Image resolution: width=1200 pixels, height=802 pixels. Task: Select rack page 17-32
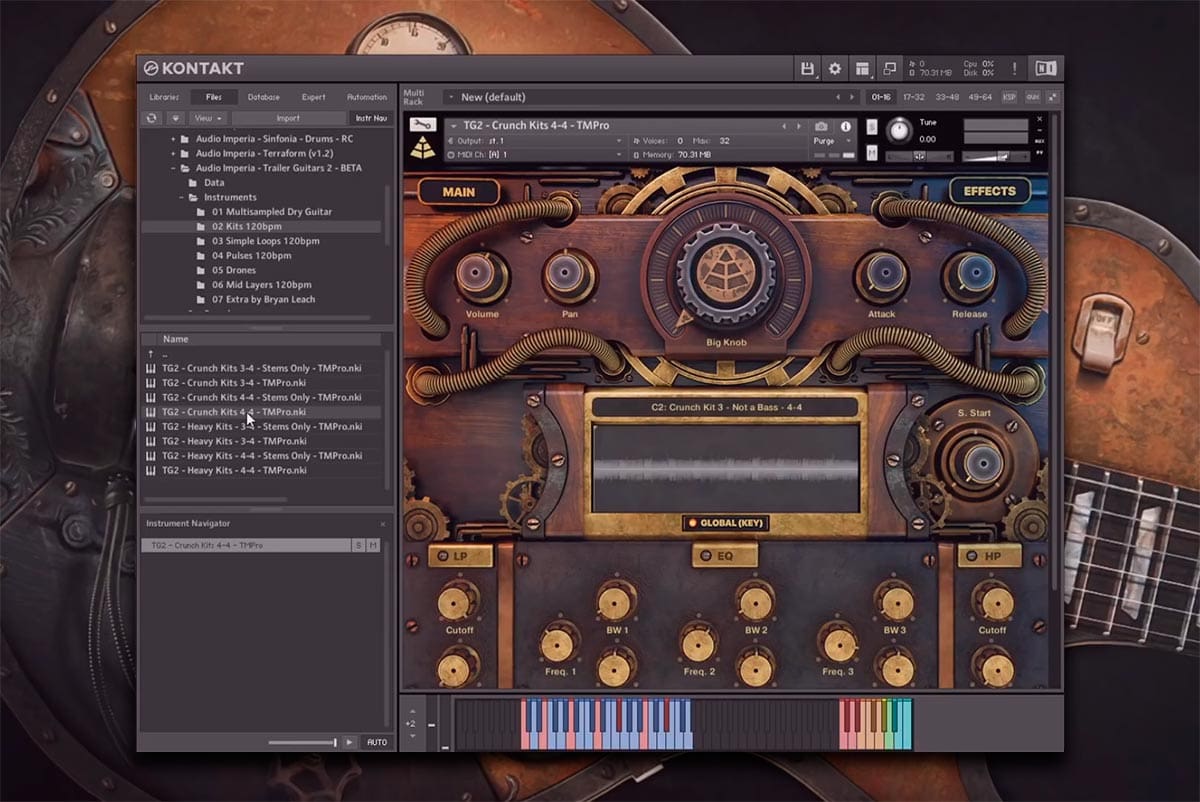click(x=913, y=97)
